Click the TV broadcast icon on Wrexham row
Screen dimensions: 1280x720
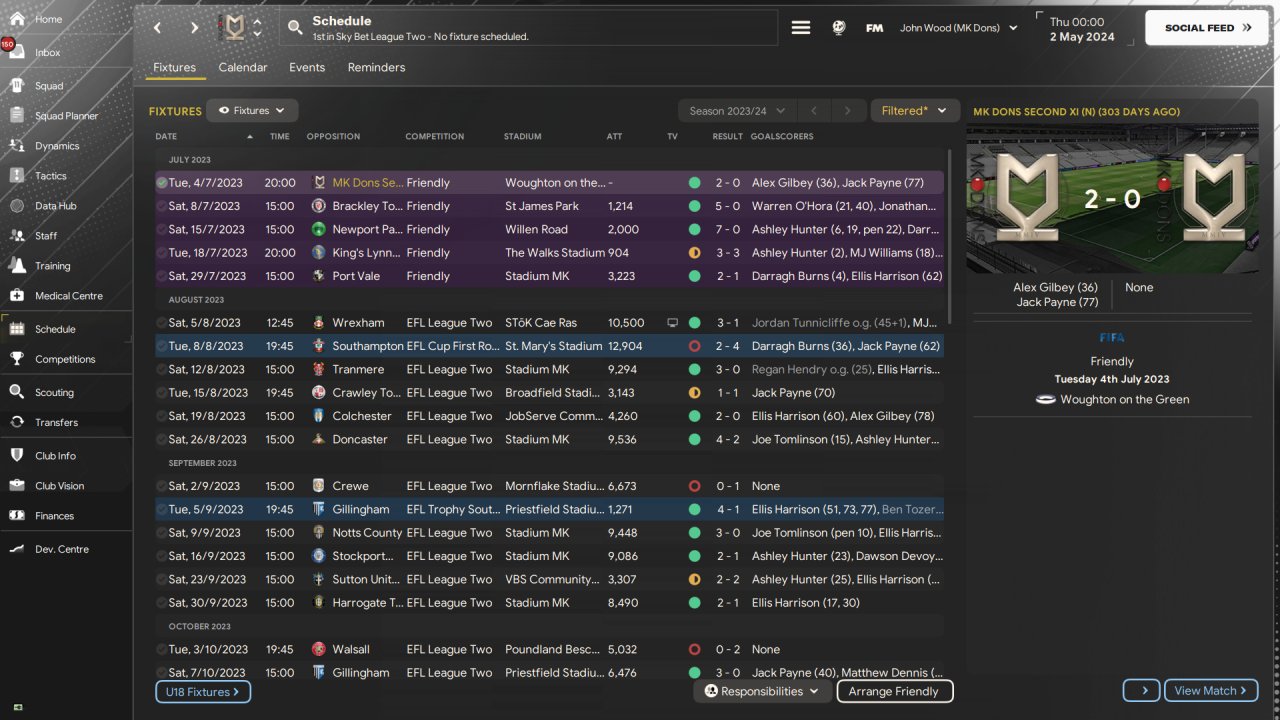point(672,323)
